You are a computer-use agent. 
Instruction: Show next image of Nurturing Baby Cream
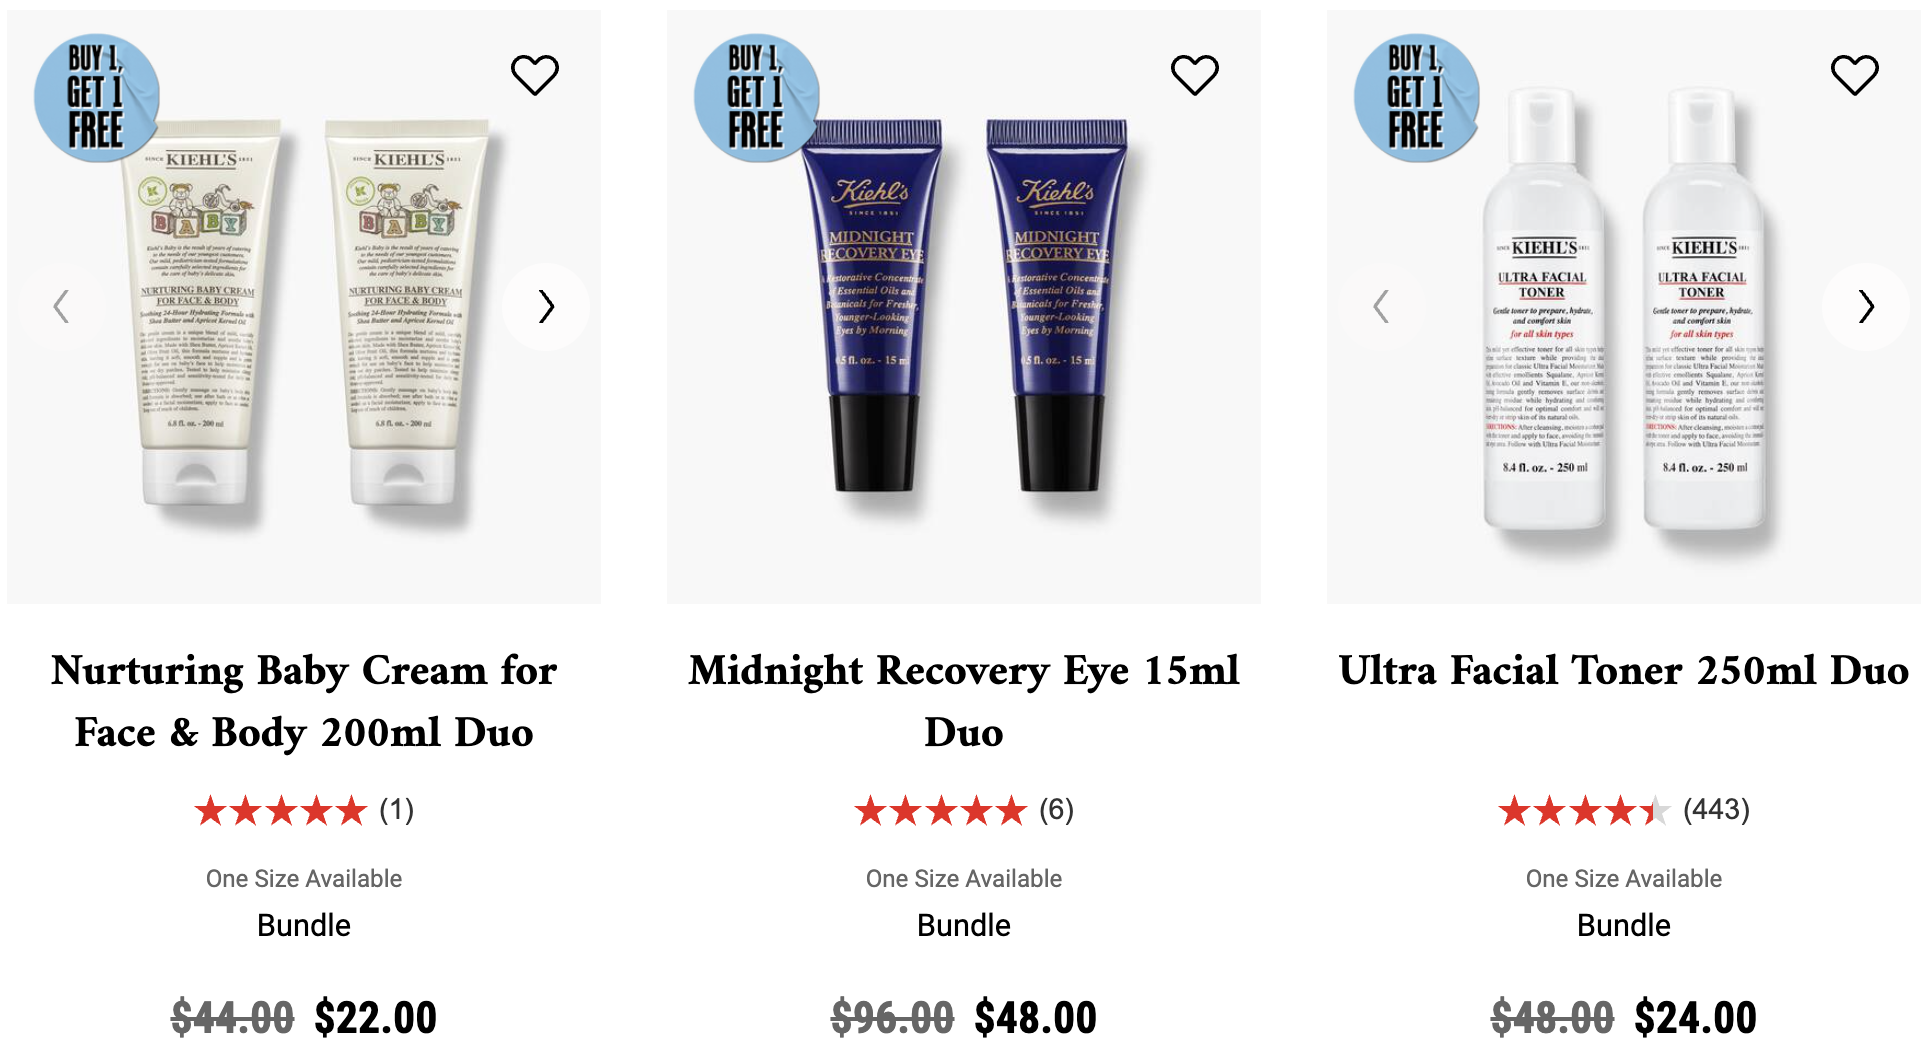coord(546,306)
